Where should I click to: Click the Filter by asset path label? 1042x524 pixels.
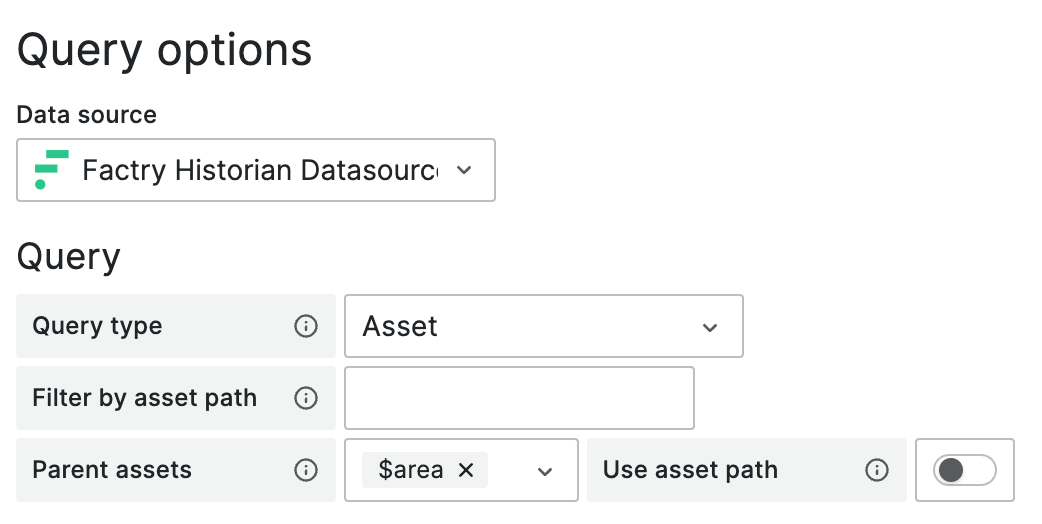click(144, 398)
